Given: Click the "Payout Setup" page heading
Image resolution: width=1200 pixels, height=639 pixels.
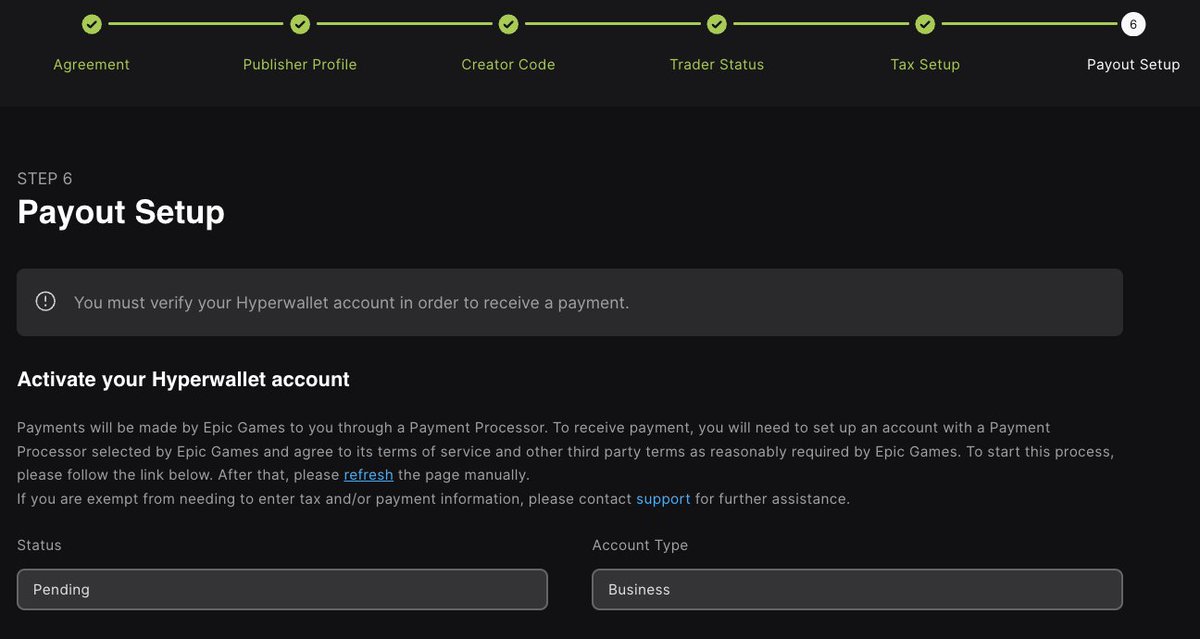Looking at the screenshot, I should (121, 212).
